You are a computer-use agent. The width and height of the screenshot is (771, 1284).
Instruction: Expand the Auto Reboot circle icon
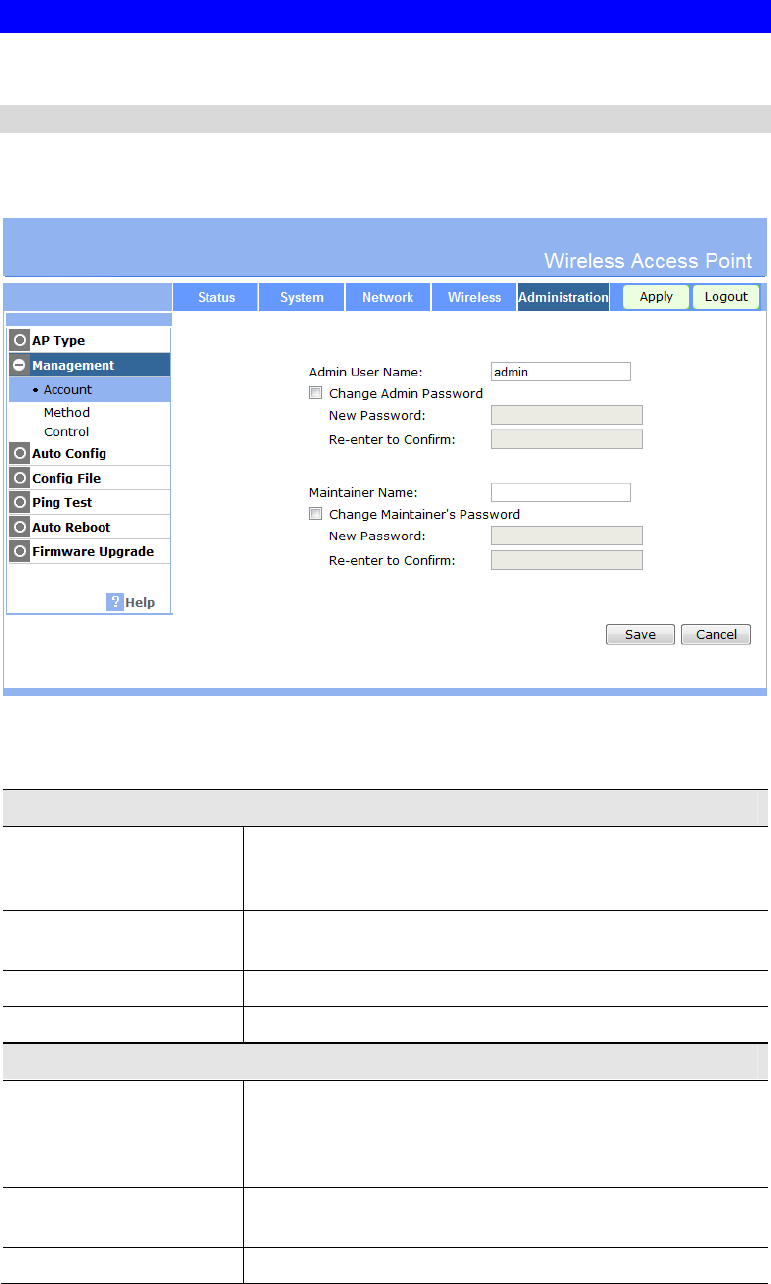click(x=20, y=527)
